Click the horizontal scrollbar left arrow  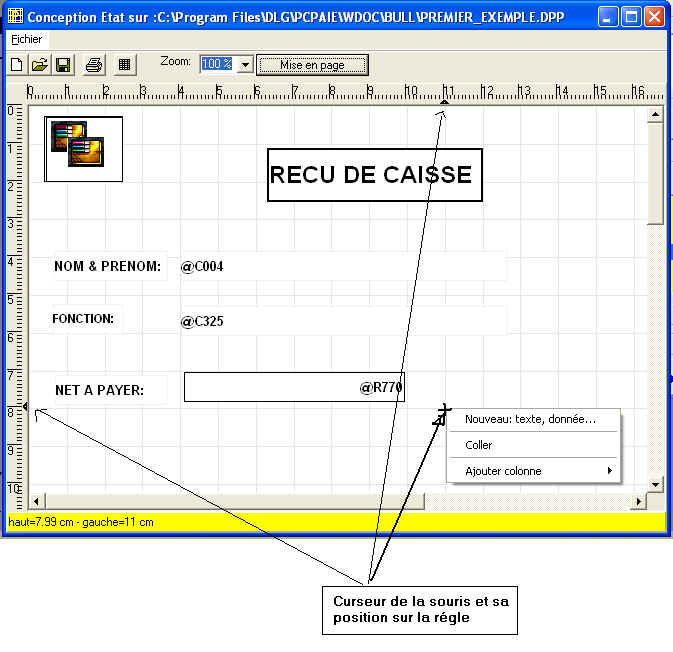pyautogui.click(x=37, y=500)
